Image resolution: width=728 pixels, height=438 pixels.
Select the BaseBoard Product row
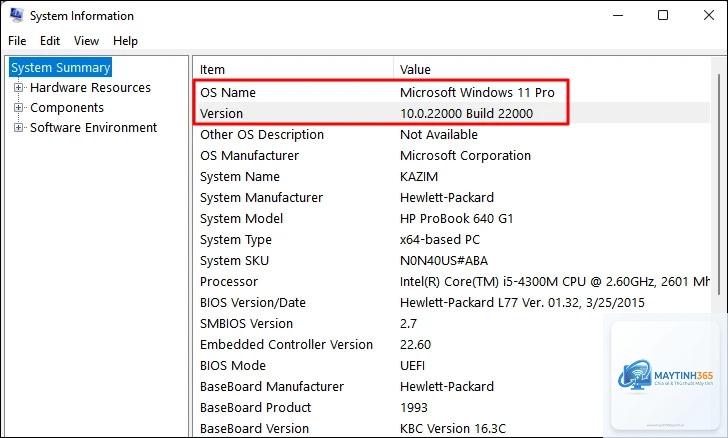[452, 407]
